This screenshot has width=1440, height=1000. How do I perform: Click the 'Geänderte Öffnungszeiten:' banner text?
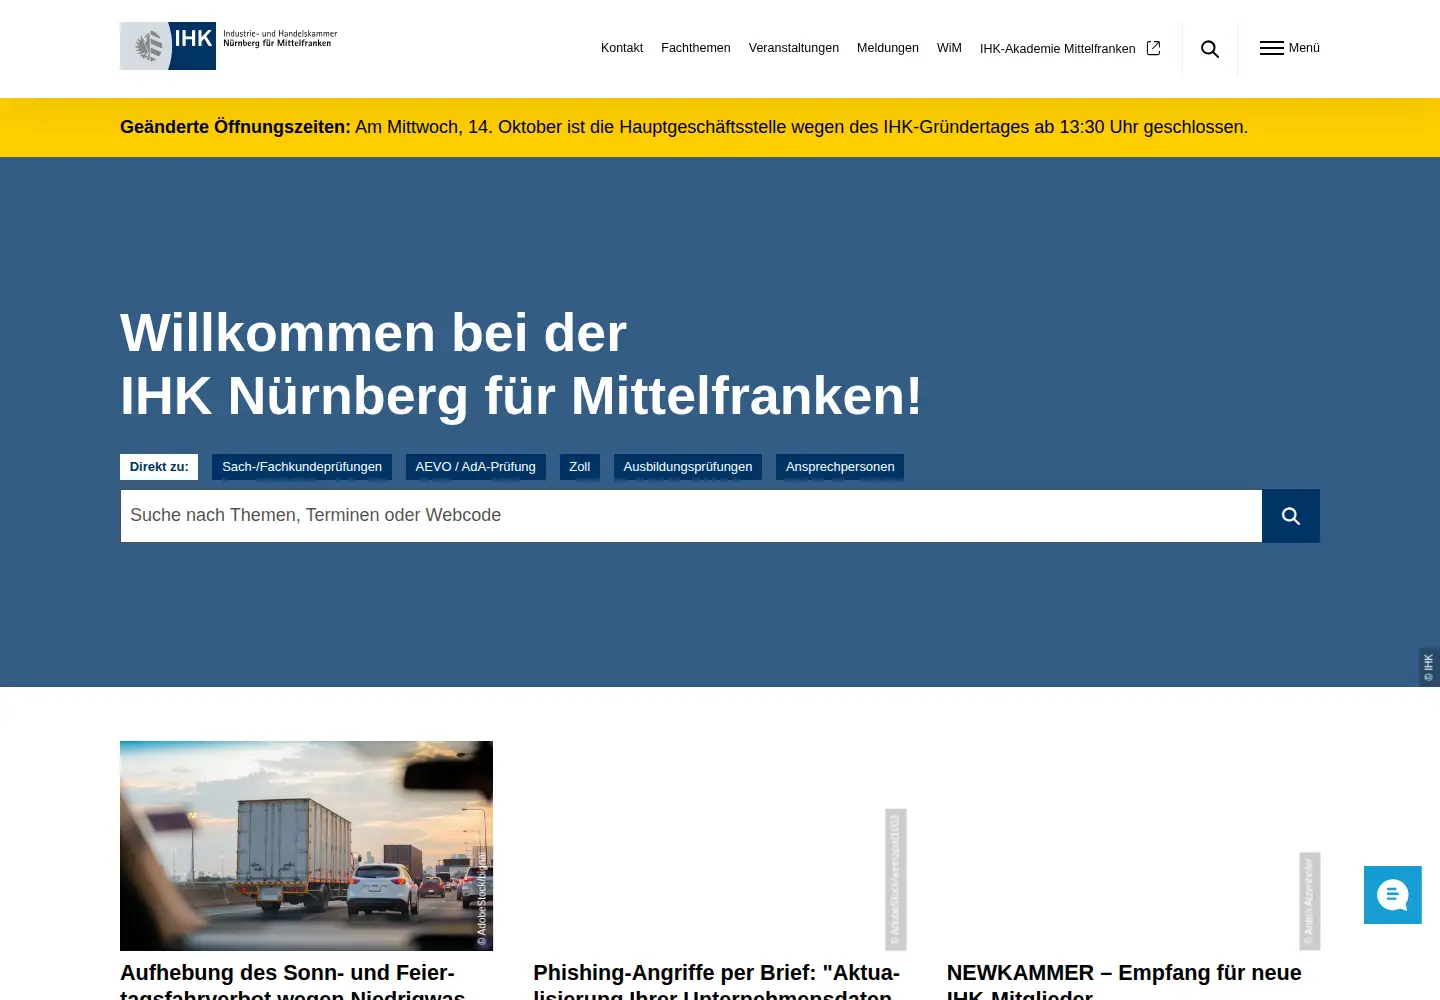[x=235, y=127]
